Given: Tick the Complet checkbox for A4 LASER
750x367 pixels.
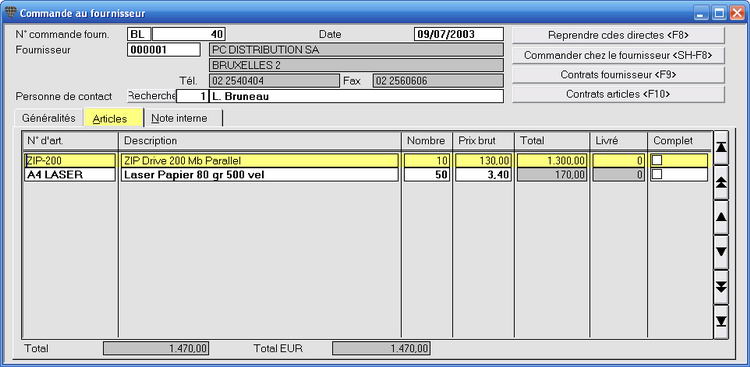Looking at the screenshot, I should tap(657, 175).
